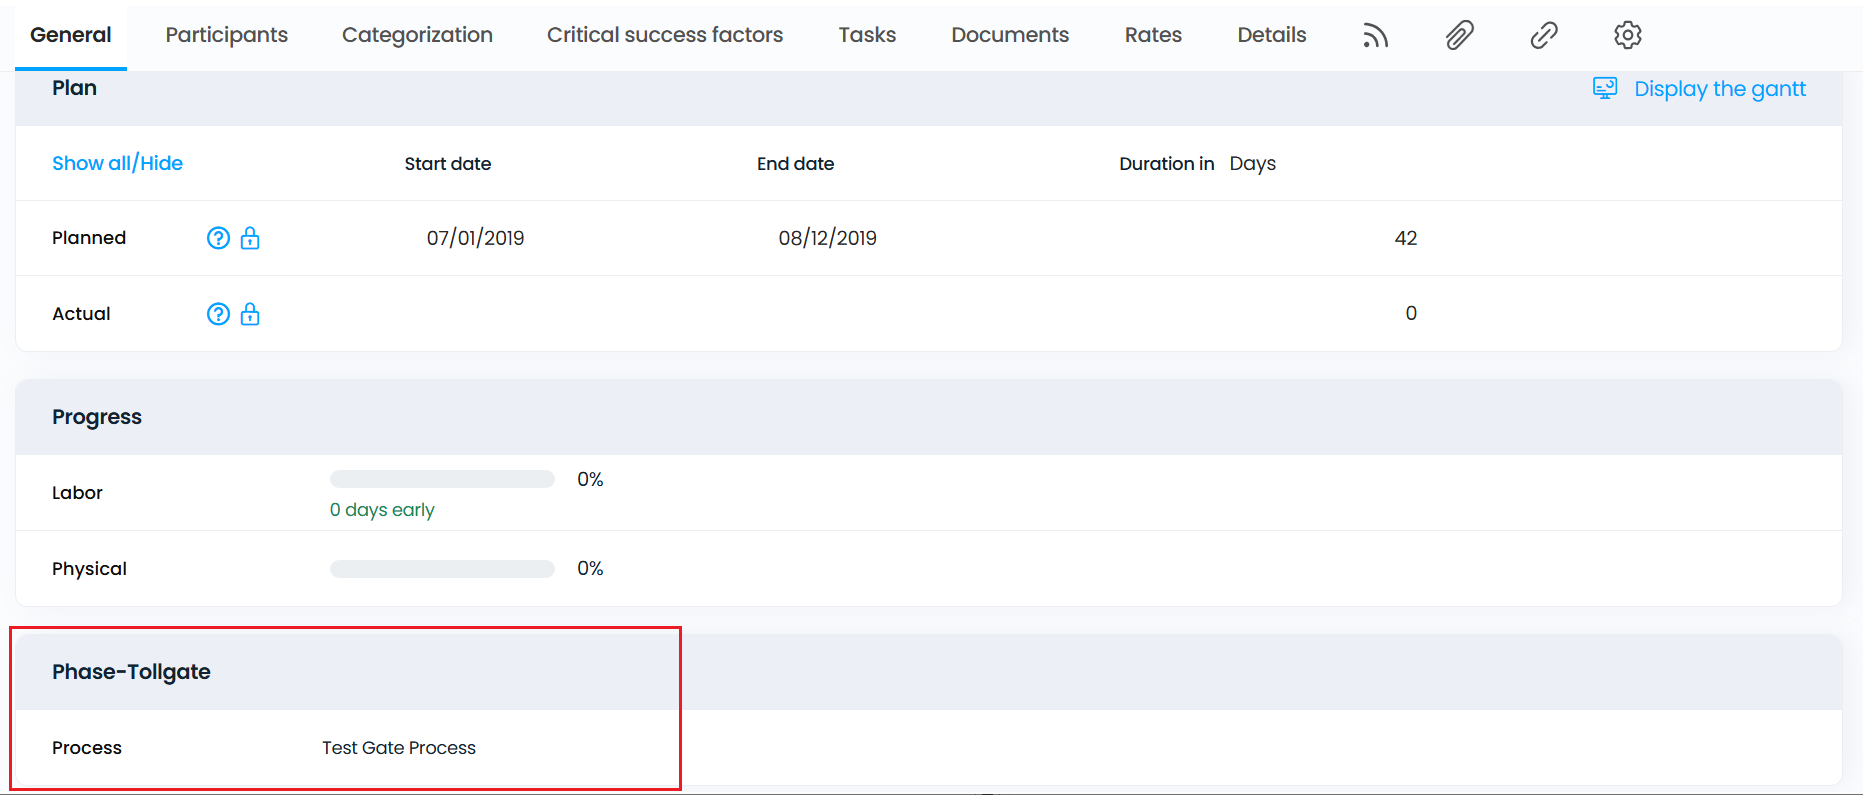This screenshot has width=1875, height=808.
Task: Select the Categorization tab
Action: tap(417, 35)
